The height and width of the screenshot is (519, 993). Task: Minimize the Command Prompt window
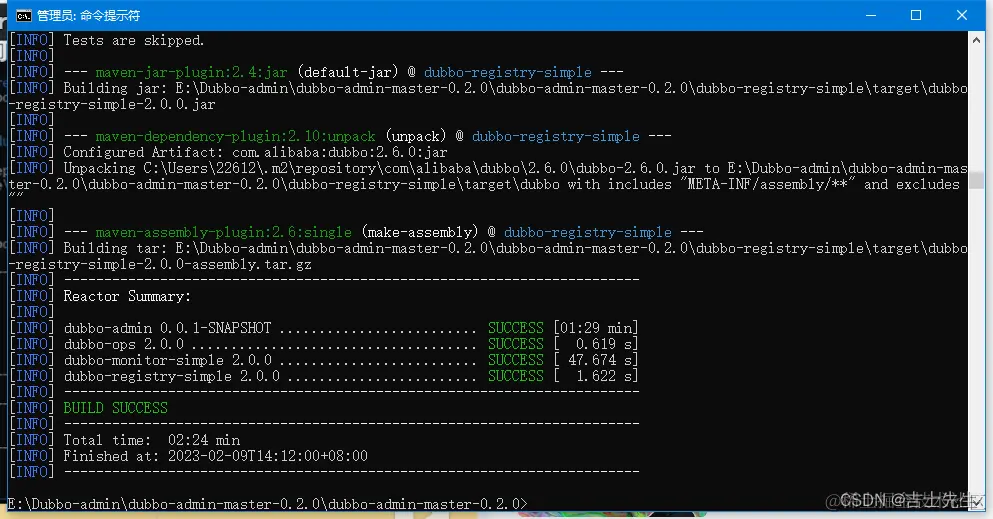tap(871, 15)
